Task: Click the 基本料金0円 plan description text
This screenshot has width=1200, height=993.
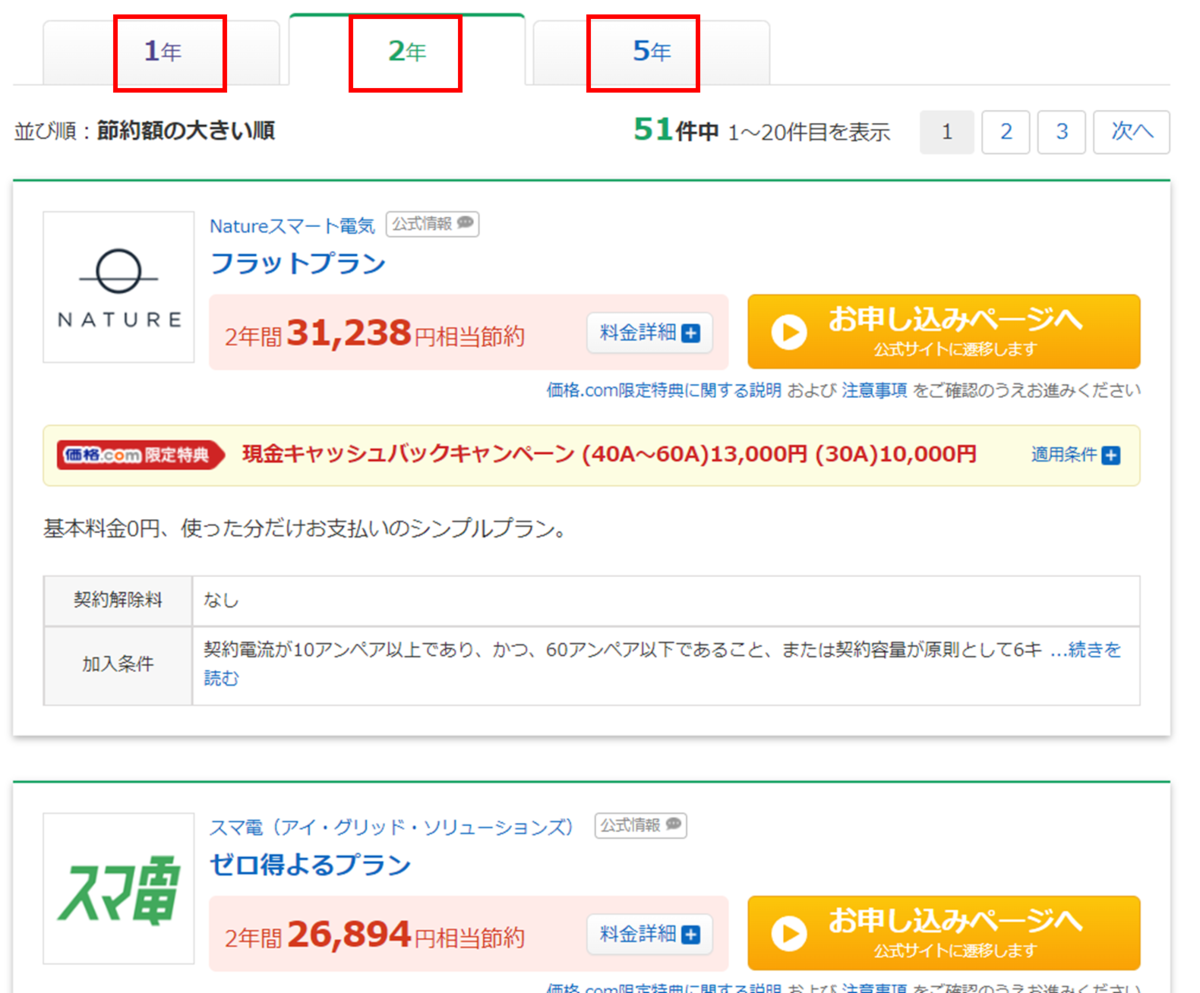Action: point(305,529)
